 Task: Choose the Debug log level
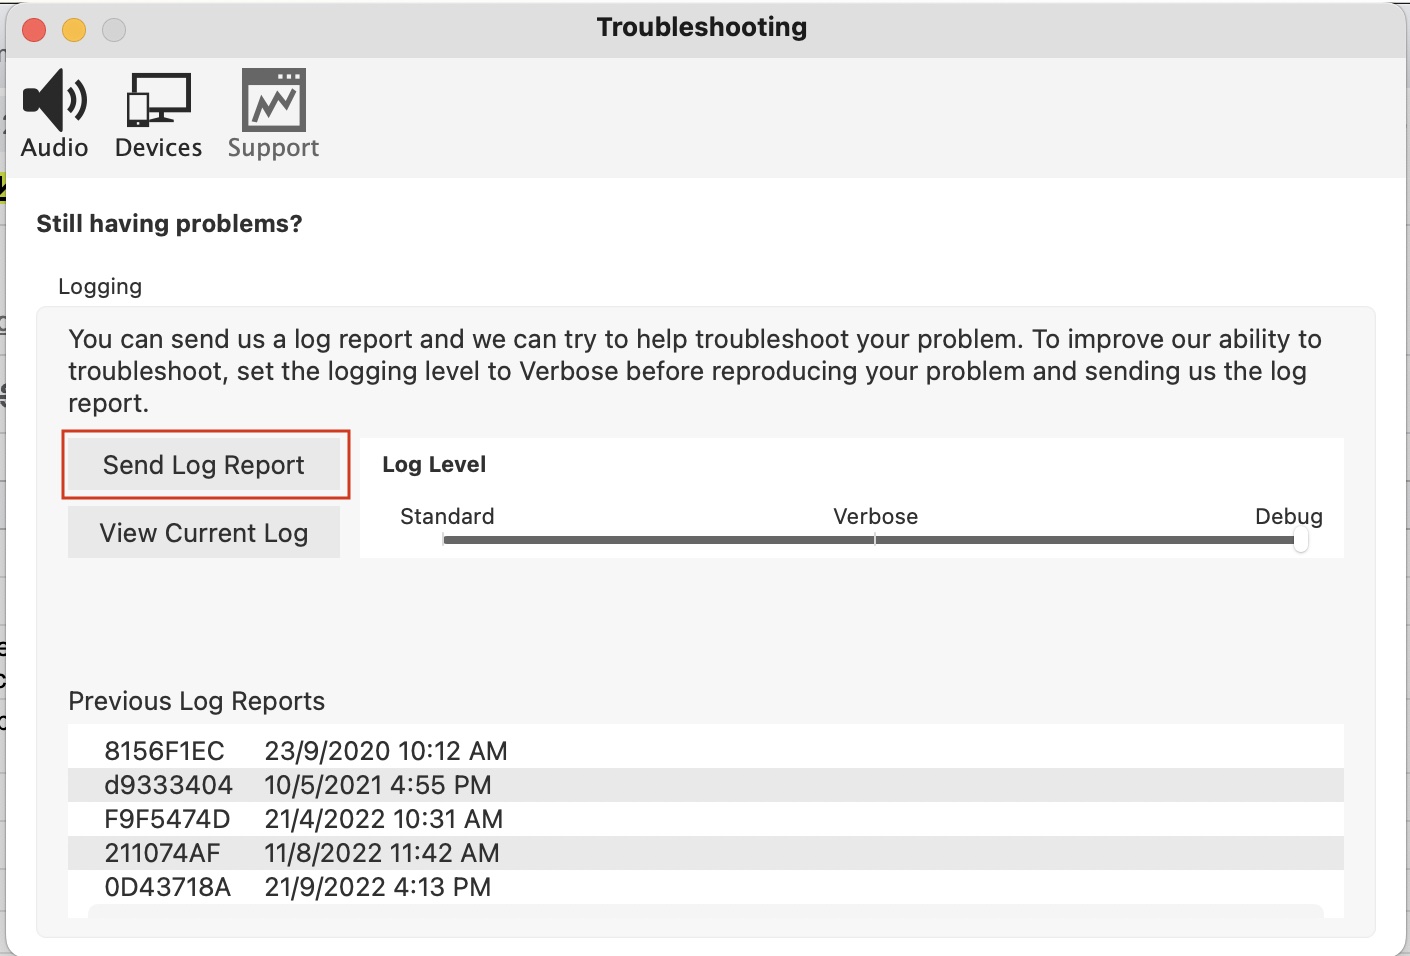click(1289, 517)
